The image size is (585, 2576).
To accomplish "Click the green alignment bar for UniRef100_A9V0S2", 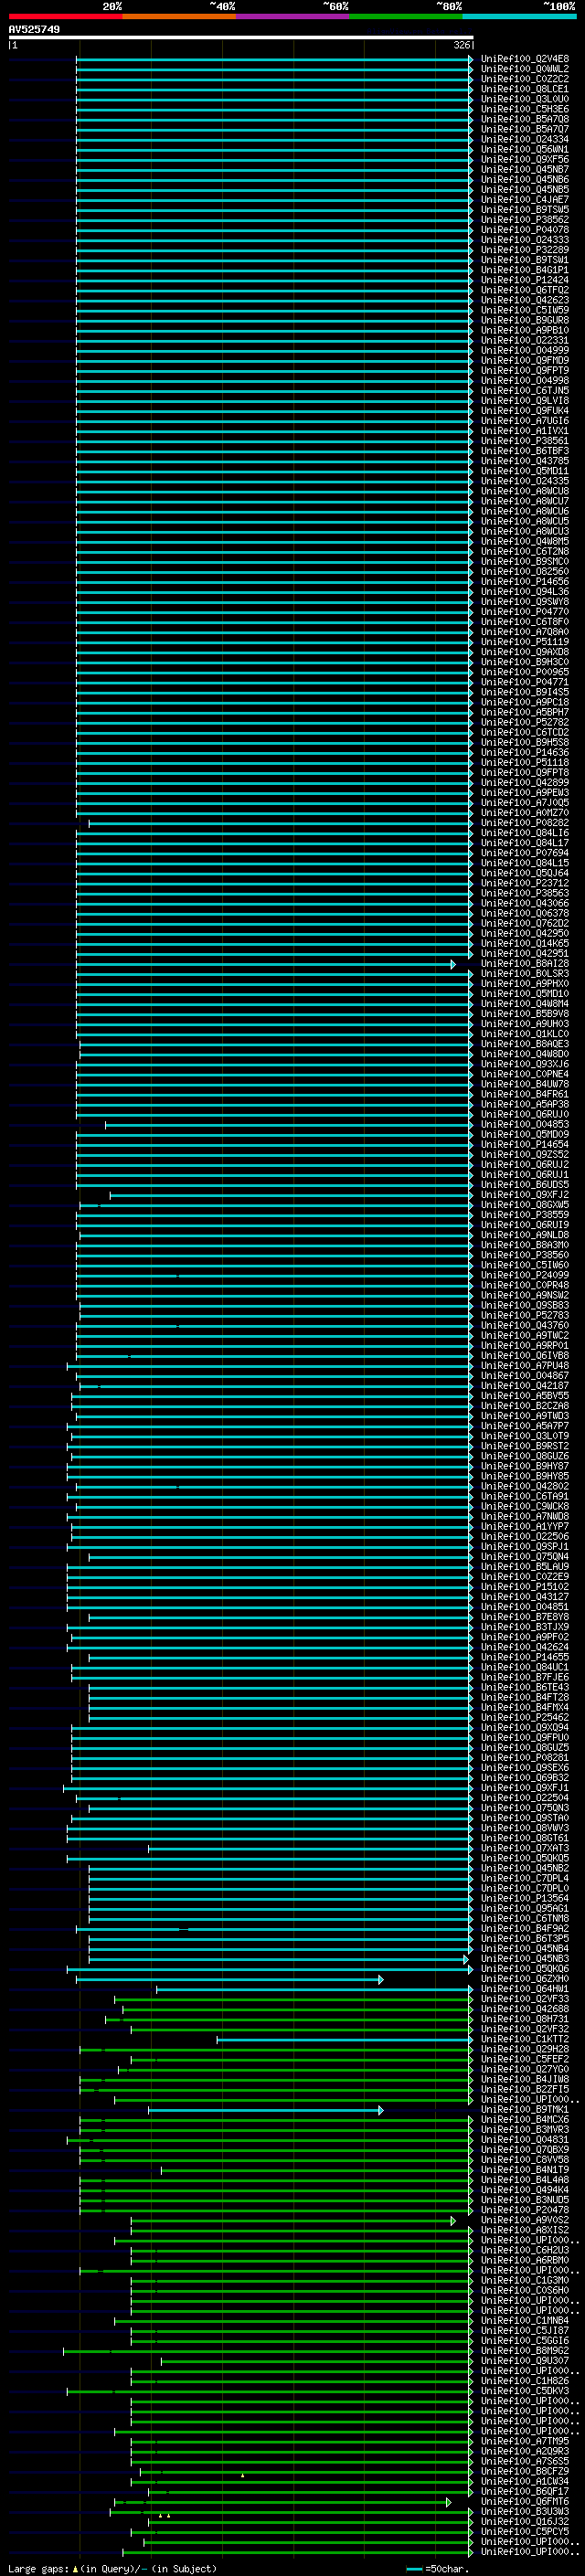I will (293, 2221).
